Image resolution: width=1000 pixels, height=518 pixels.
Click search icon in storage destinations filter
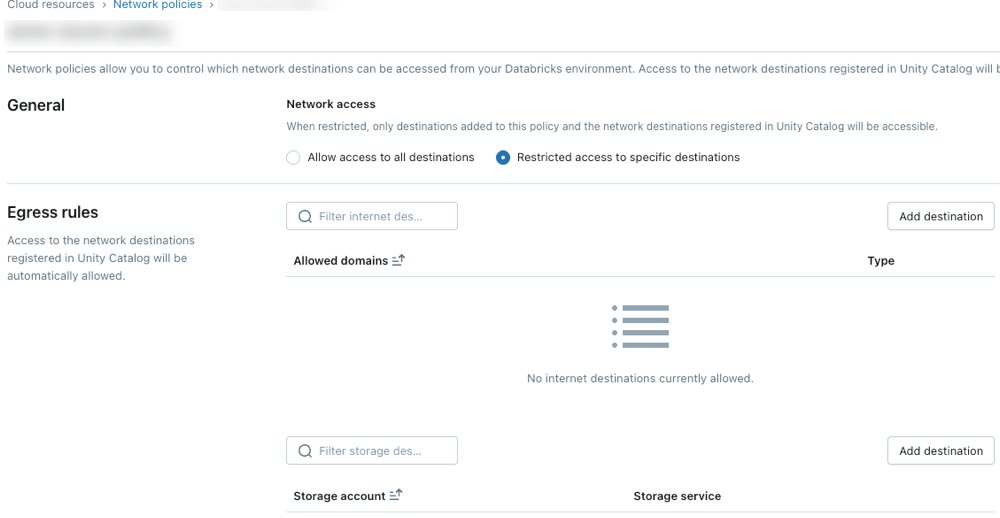click(305, 451)
